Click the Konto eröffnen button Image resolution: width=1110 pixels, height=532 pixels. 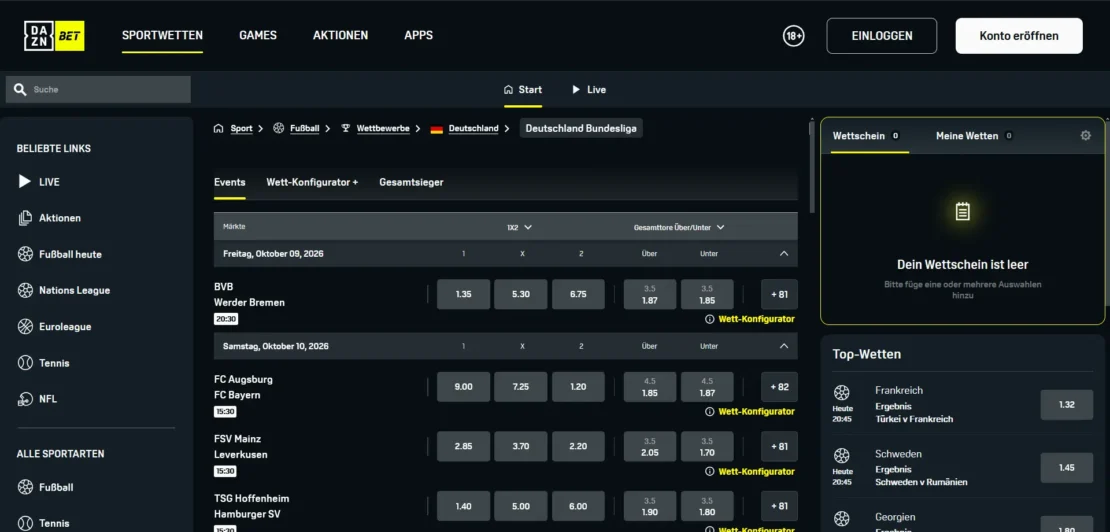pos(1019,36)
